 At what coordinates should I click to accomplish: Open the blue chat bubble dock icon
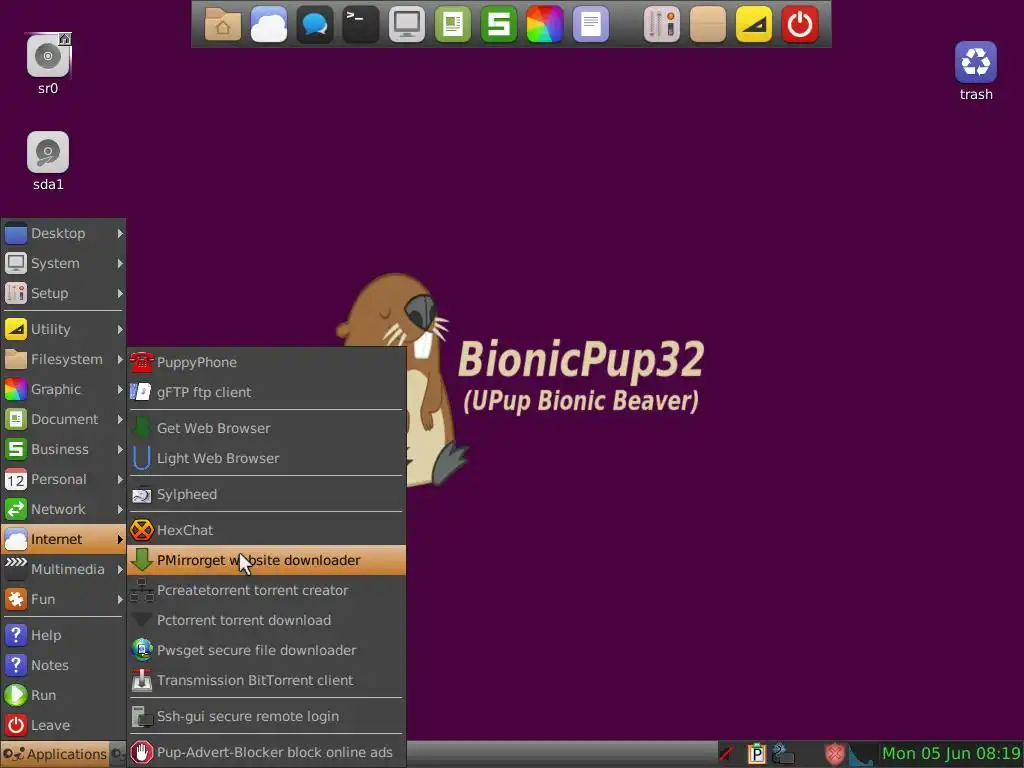point(315,24)
